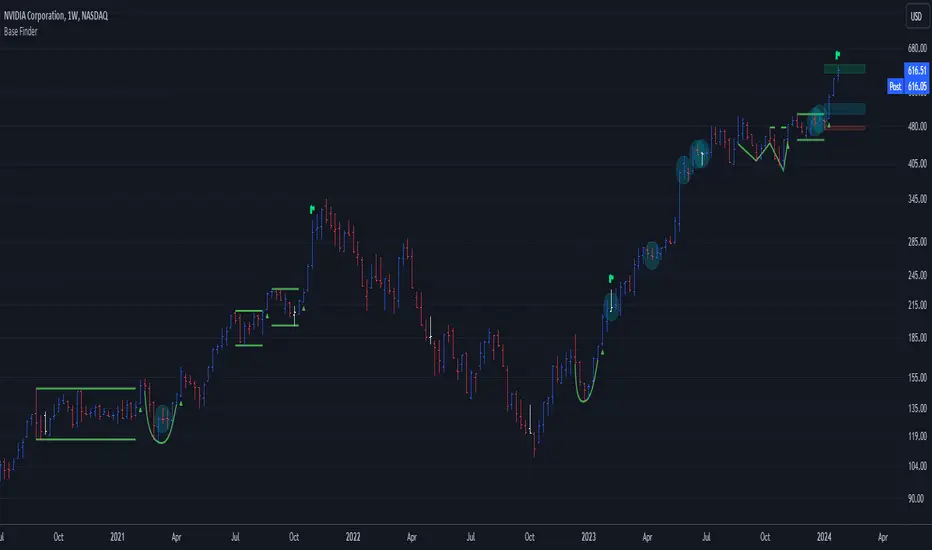Viewport: 932px width, 550px height.
Task: Click the 155.00 price axis label
Action: click(x=917, y=378)
